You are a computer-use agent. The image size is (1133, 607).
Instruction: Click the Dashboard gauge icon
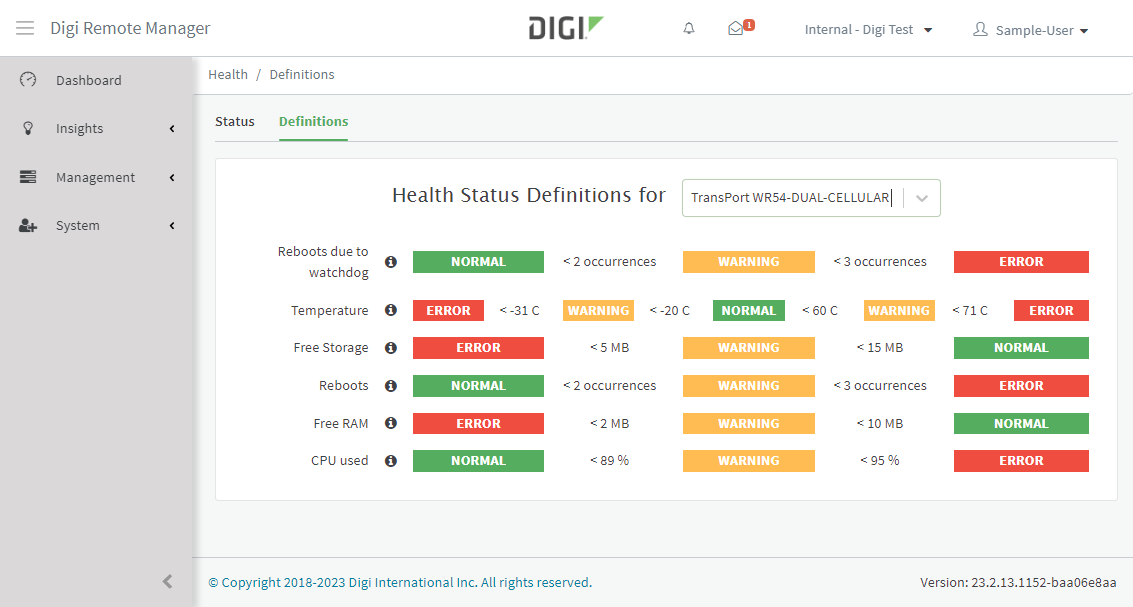click(27, 79)
